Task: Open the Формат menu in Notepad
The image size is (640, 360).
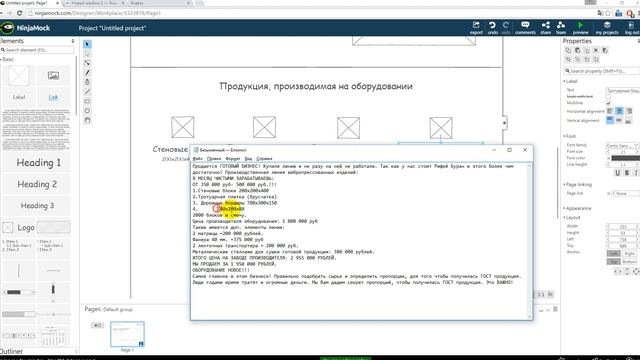Action: coord(233,158)
